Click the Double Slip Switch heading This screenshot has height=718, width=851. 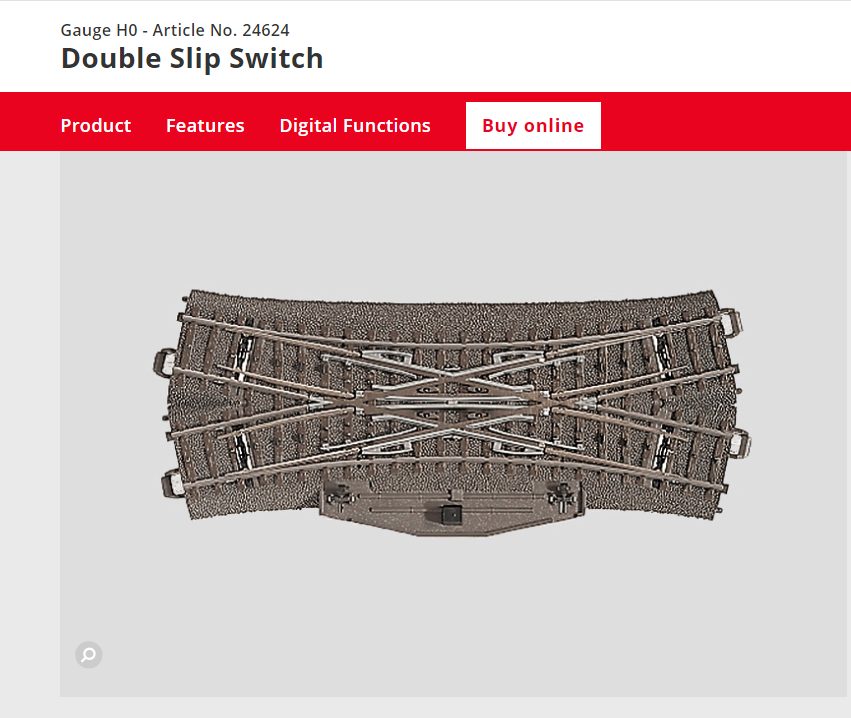click(x=192, y=59)
